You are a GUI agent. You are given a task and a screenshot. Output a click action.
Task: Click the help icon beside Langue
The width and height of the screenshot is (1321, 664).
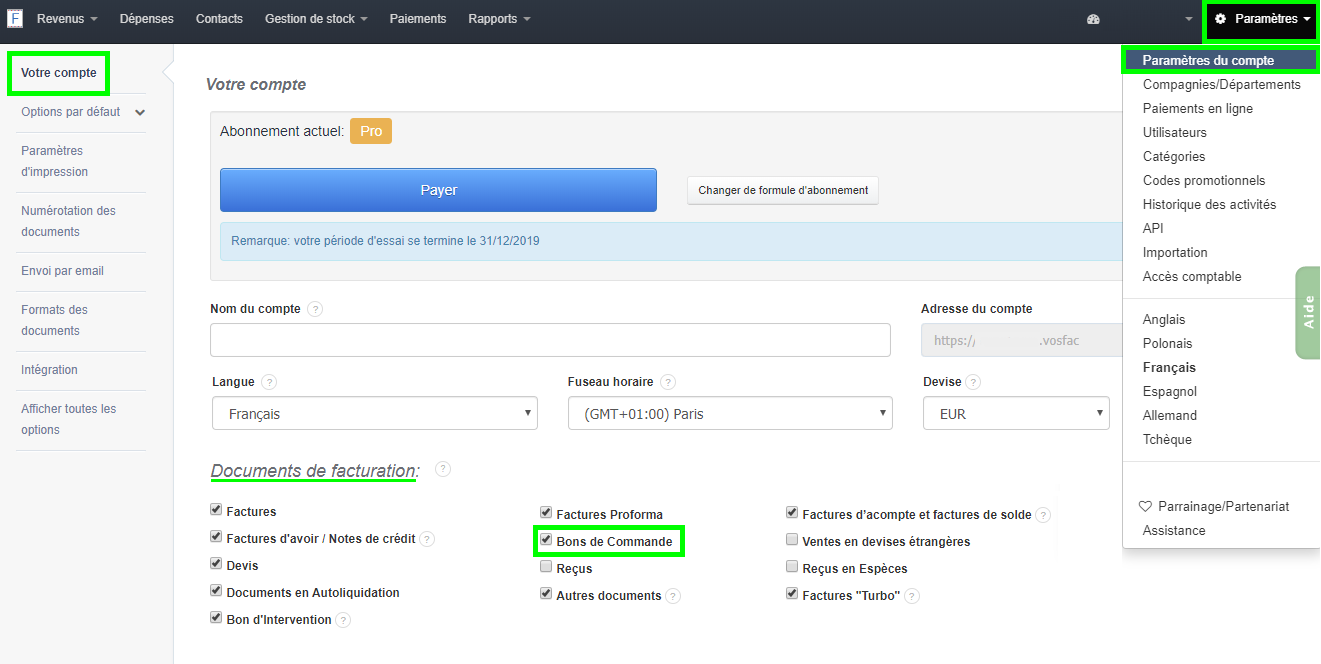pos(269,381)
